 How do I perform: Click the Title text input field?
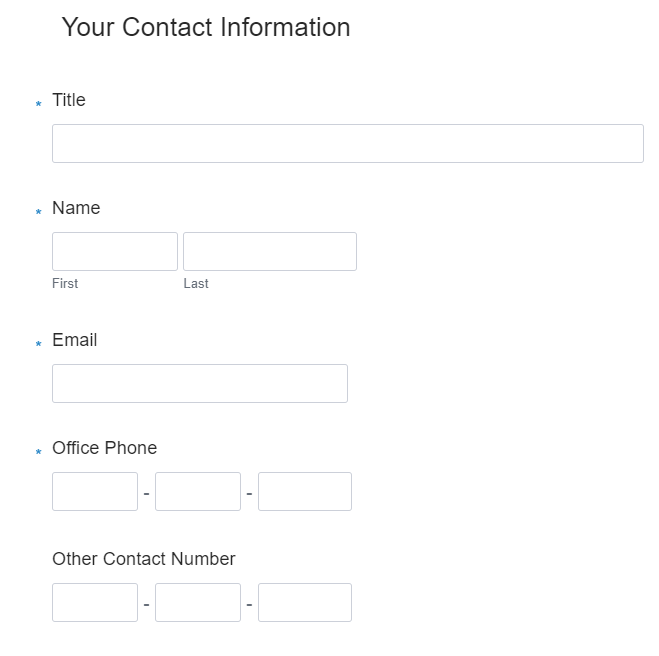point(347,143)
